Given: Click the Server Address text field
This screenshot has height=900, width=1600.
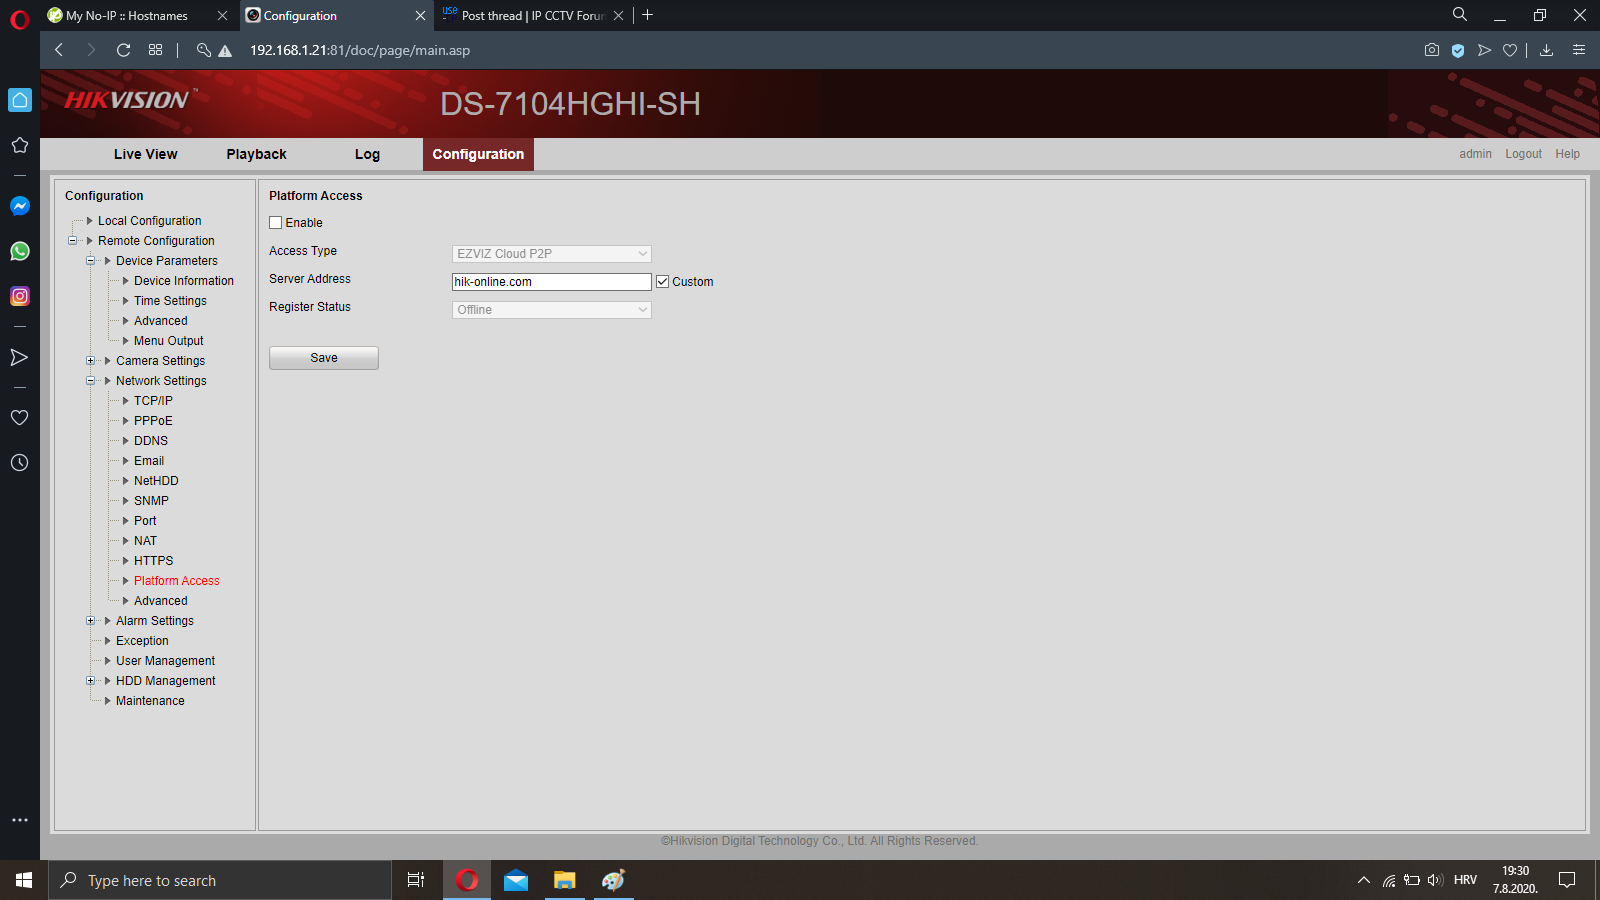Looking at the screenshot, I should pyautogui.click(x=551, y=282).
